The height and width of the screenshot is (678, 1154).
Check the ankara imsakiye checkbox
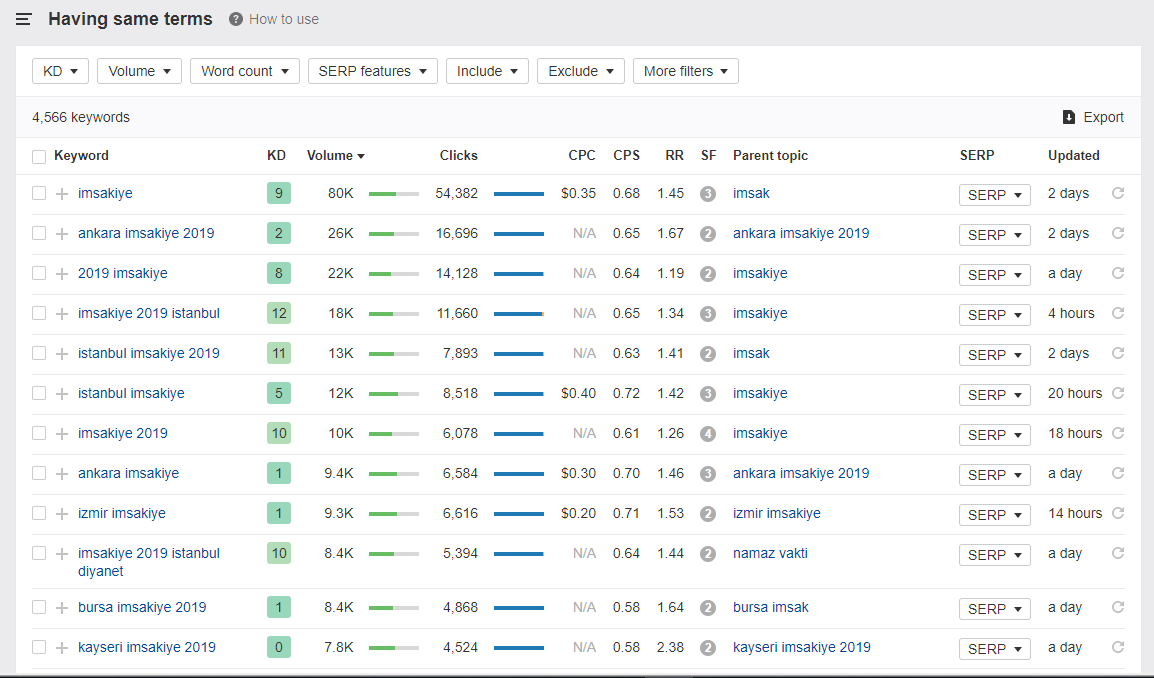click(x=39, y=473)
